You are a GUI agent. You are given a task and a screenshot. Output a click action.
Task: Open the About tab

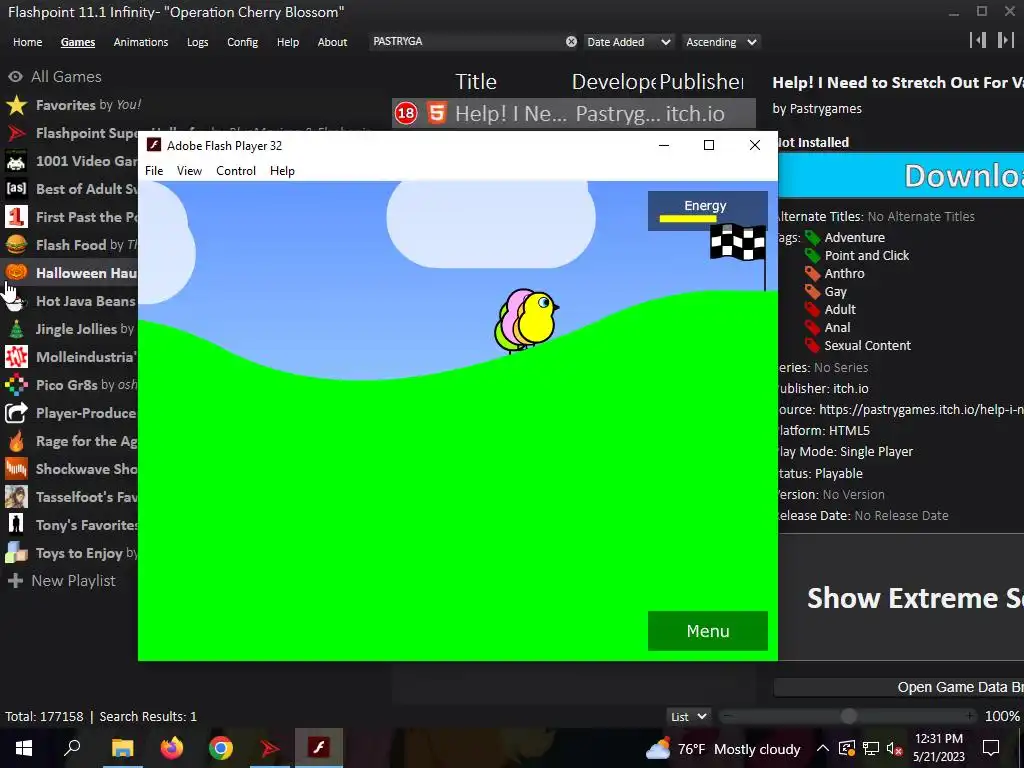[332, 42]
